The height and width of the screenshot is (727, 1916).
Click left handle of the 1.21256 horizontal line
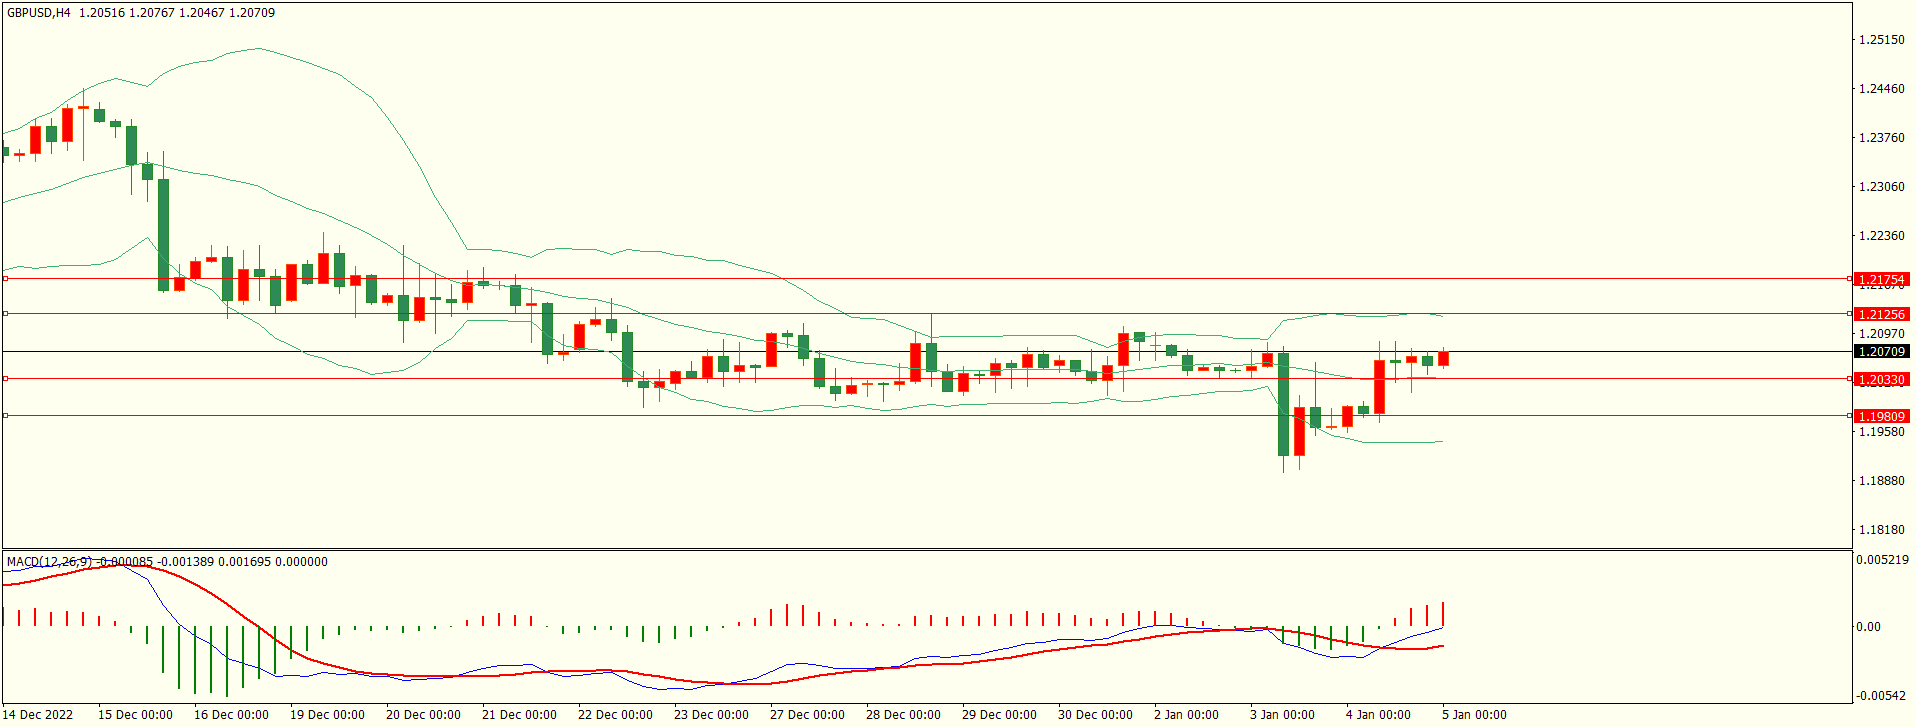point(5,314)
